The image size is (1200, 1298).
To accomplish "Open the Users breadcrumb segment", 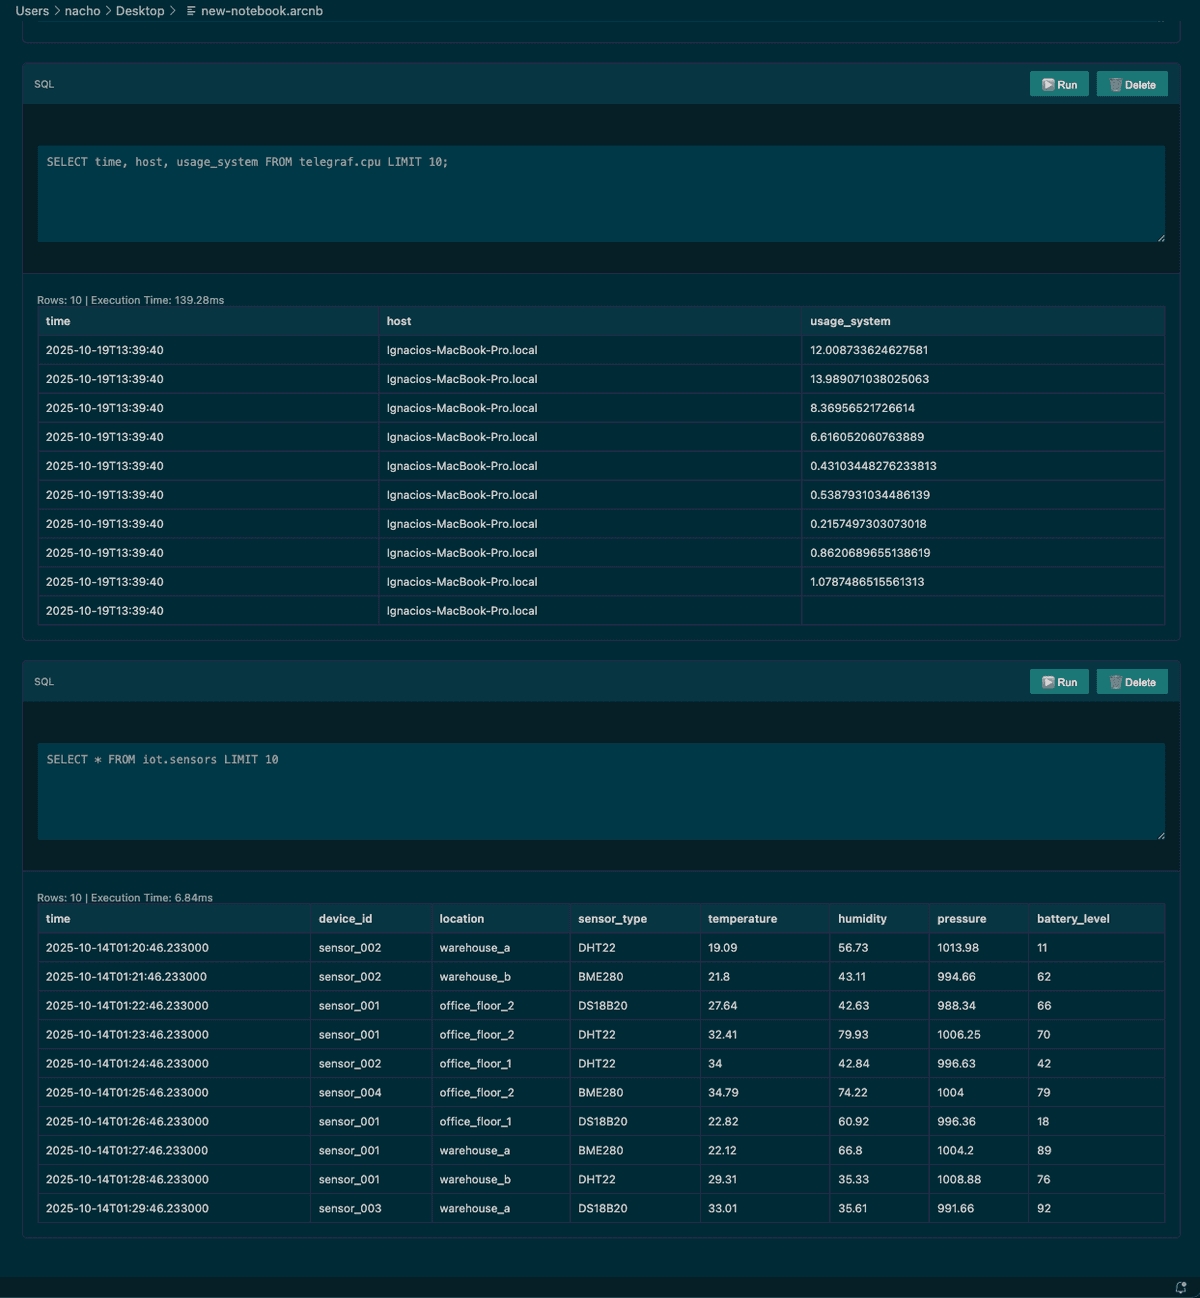I will pos(32,11).
